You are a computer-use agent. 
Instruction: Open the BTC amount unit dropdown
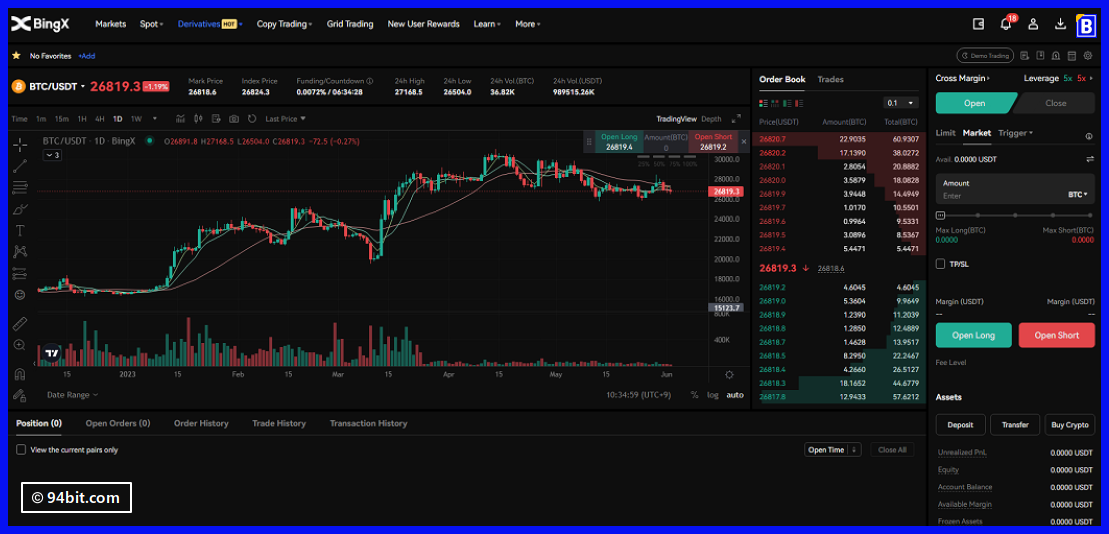(x=1078, y=195)
